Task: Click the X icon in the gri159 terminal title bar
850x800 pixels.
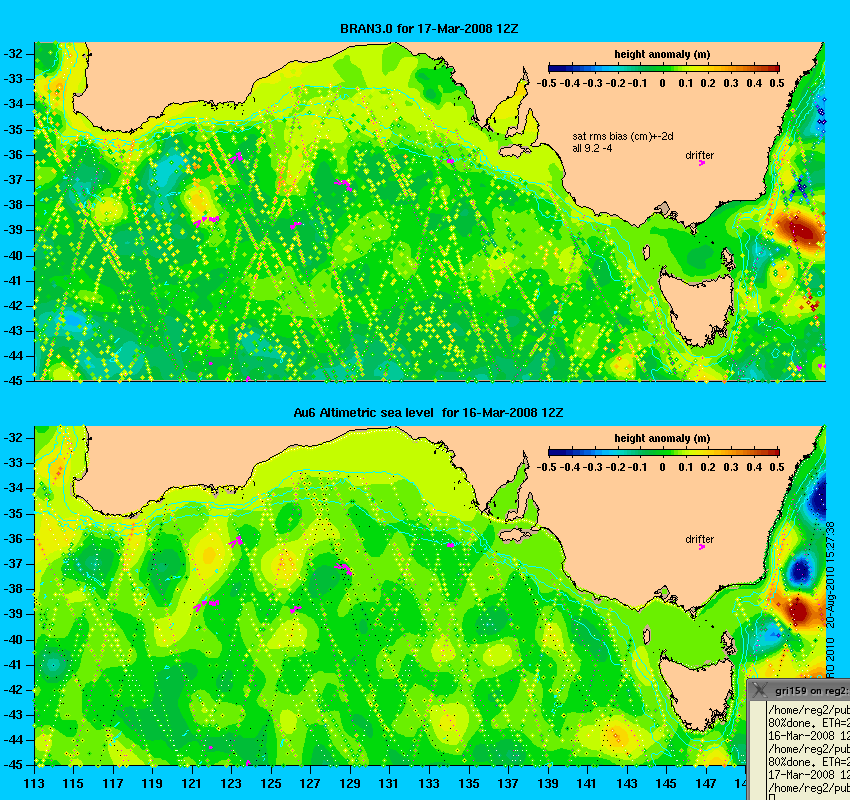Action: coord(760,690)
